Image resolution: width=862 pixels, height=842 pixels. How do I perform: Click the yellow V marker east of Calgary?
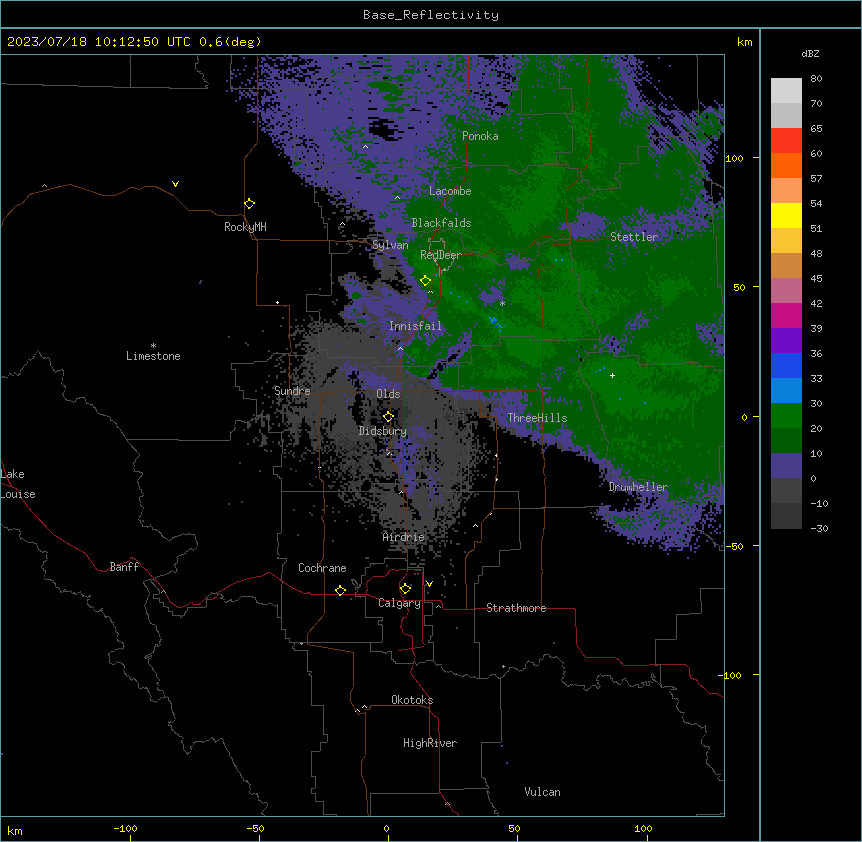pos(429,584)
